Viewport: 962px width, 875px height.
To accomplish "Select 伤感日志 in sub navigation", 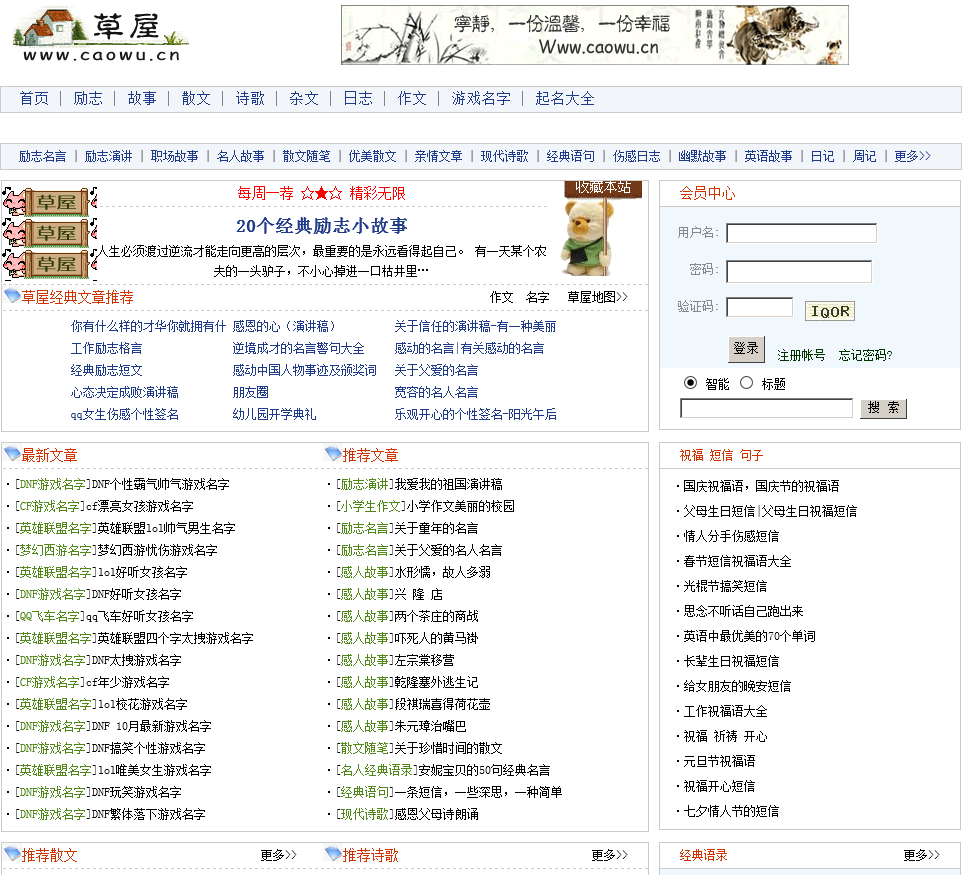I will click(x=637, y=156).
